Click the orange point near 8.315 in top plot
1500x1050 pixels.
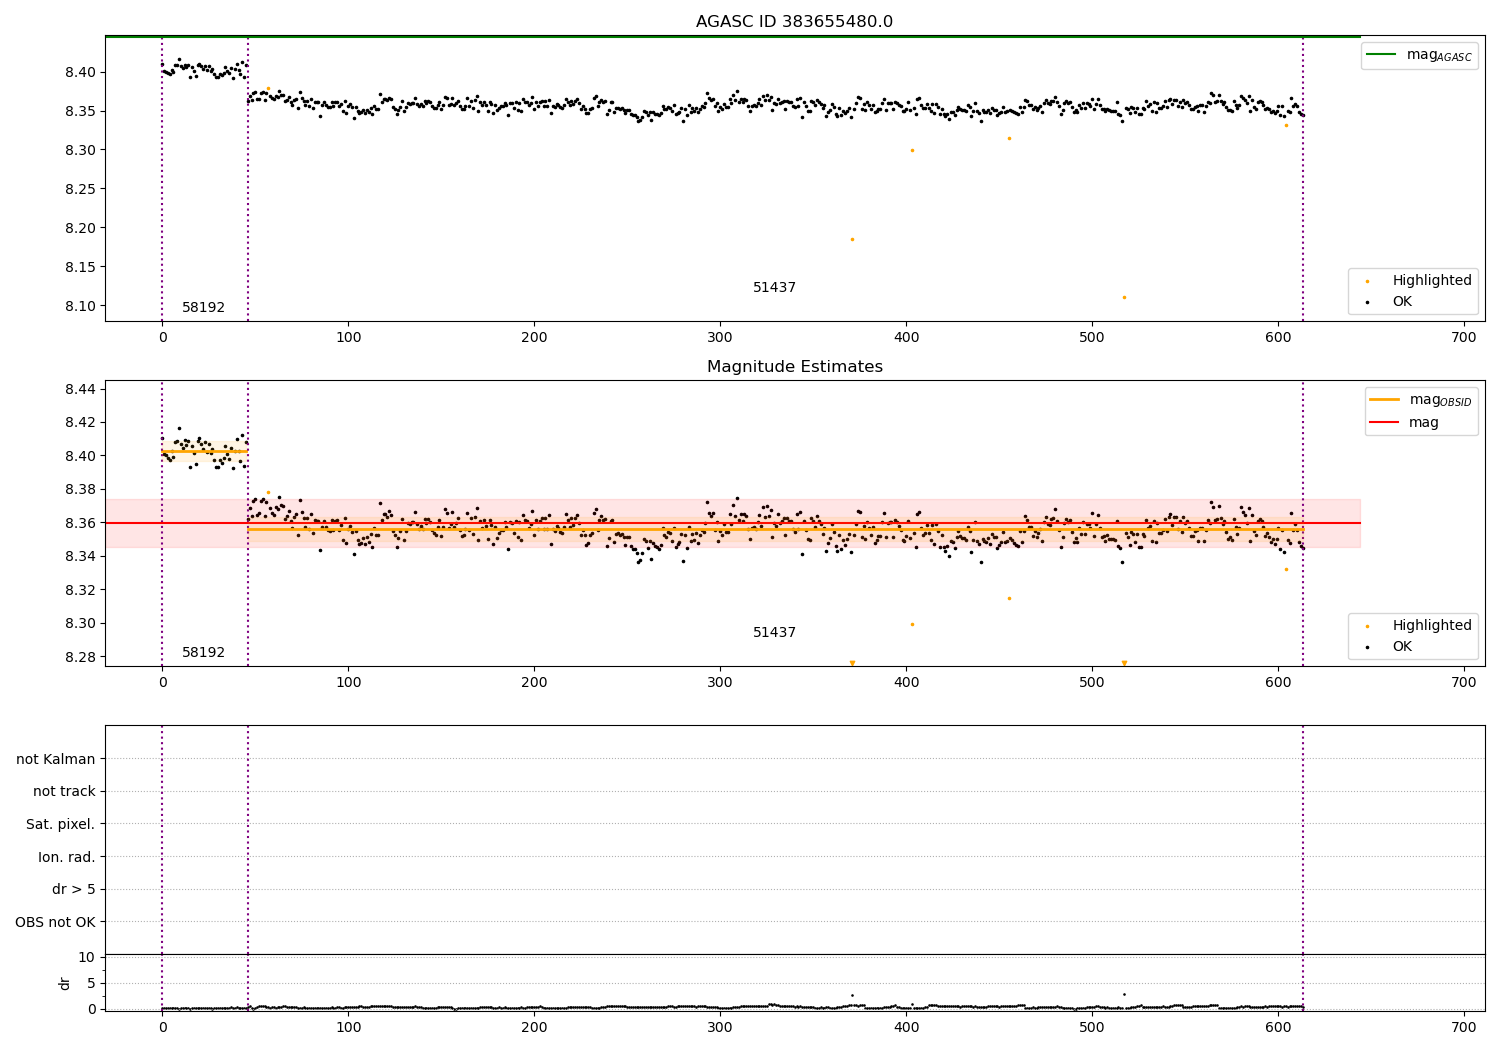tap(1009, 138)
